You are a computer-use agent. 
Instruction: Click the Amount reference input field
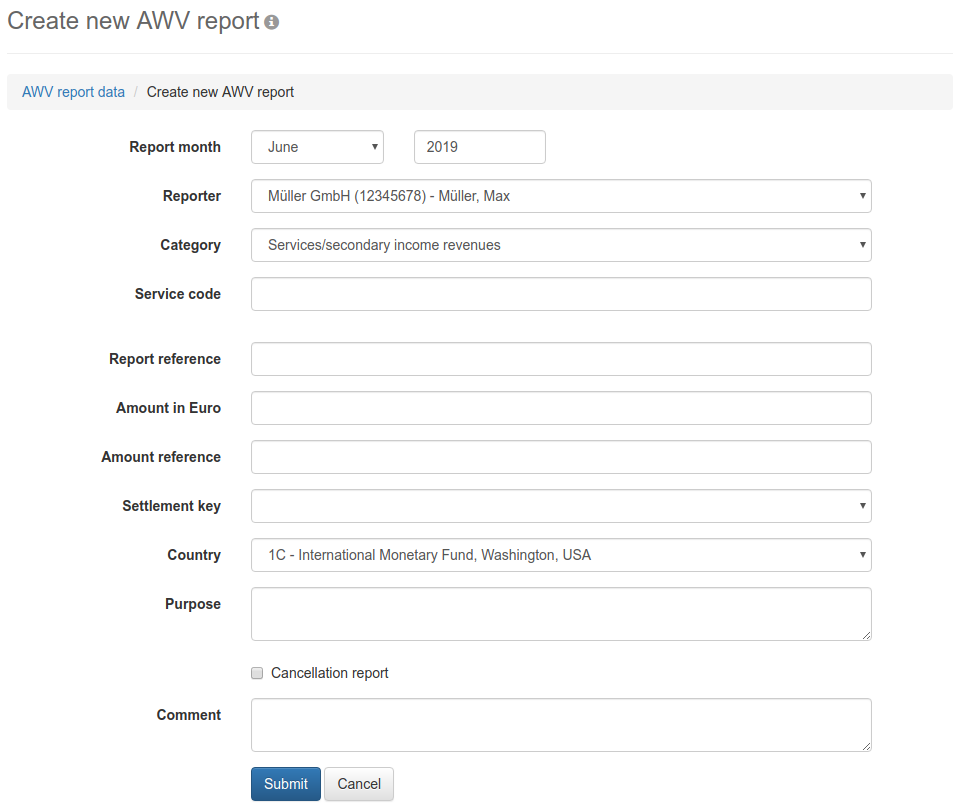pyautogui.click(x=561, y=457)
